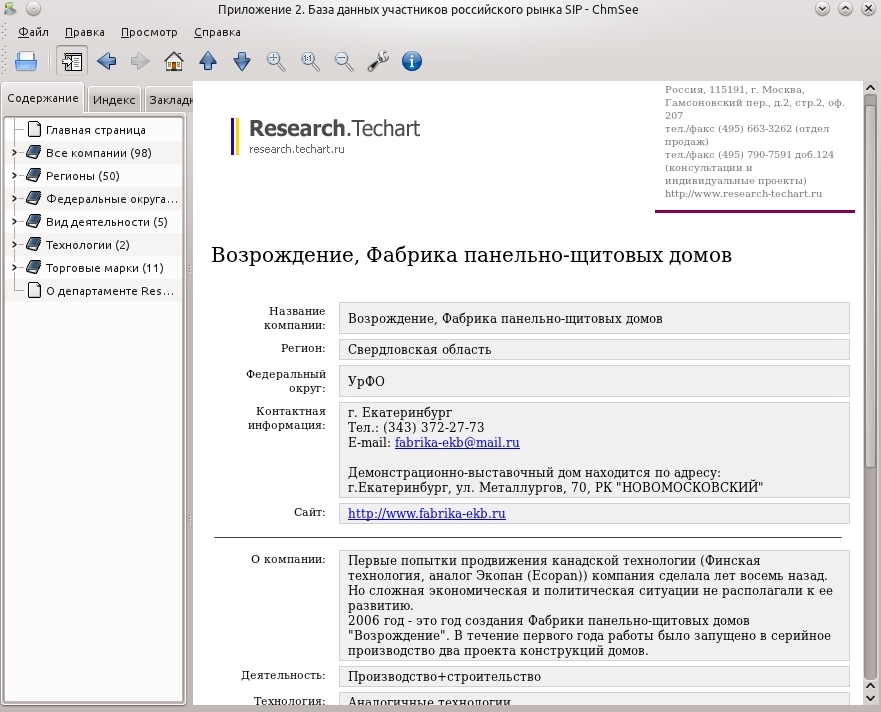Open the About info icon
Viewport: 881px width, 712px height.
click(412, 61)
